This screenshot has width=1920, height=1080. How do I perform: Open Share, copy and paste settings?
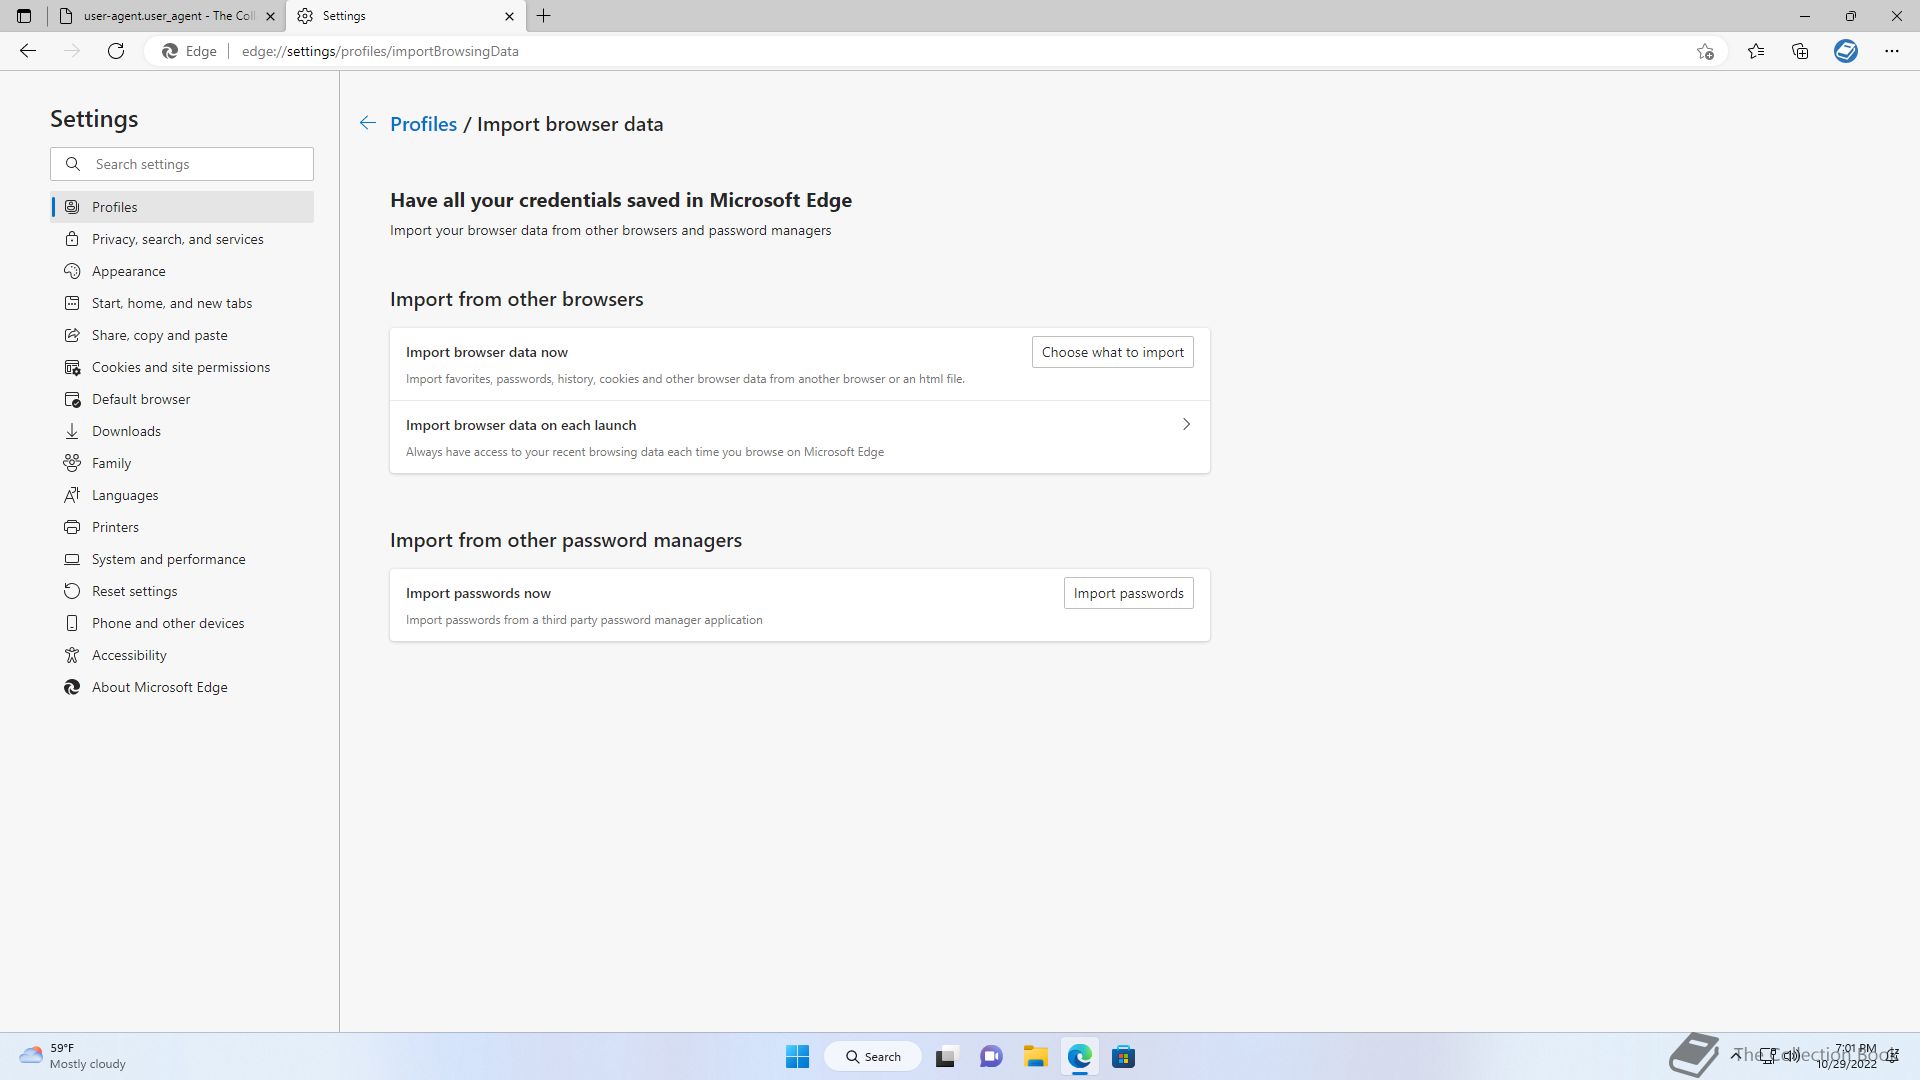pos(182,335)
